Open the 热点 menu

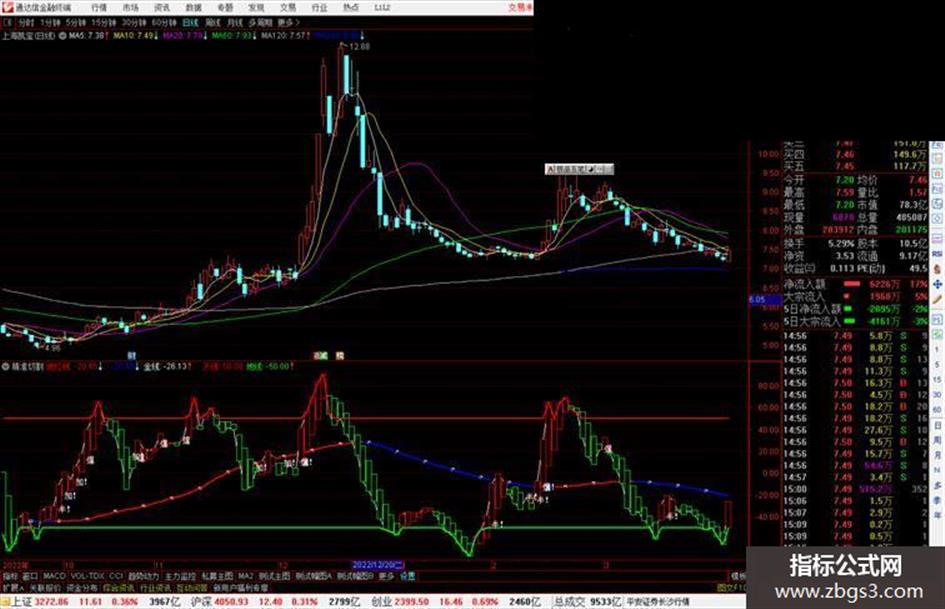point(350,7)
